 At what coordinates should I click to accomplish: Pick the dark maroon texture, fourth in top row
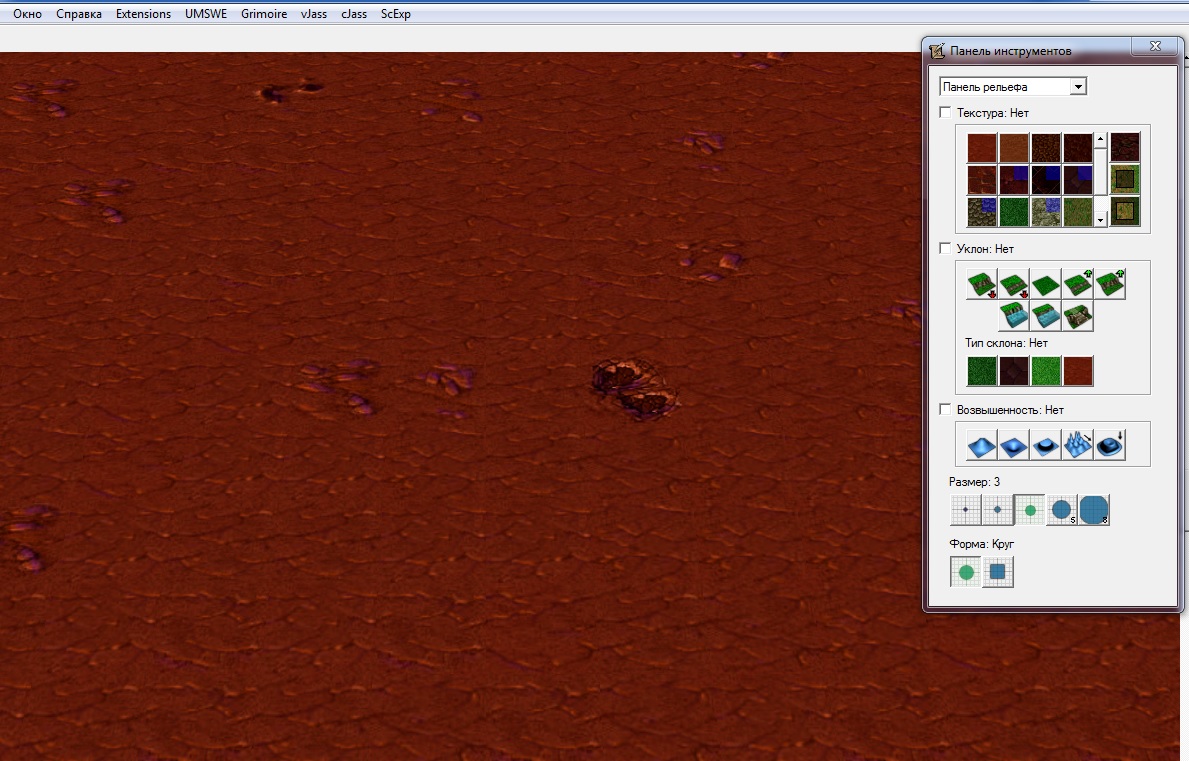pyautogui.click(x=1078, y=148)
